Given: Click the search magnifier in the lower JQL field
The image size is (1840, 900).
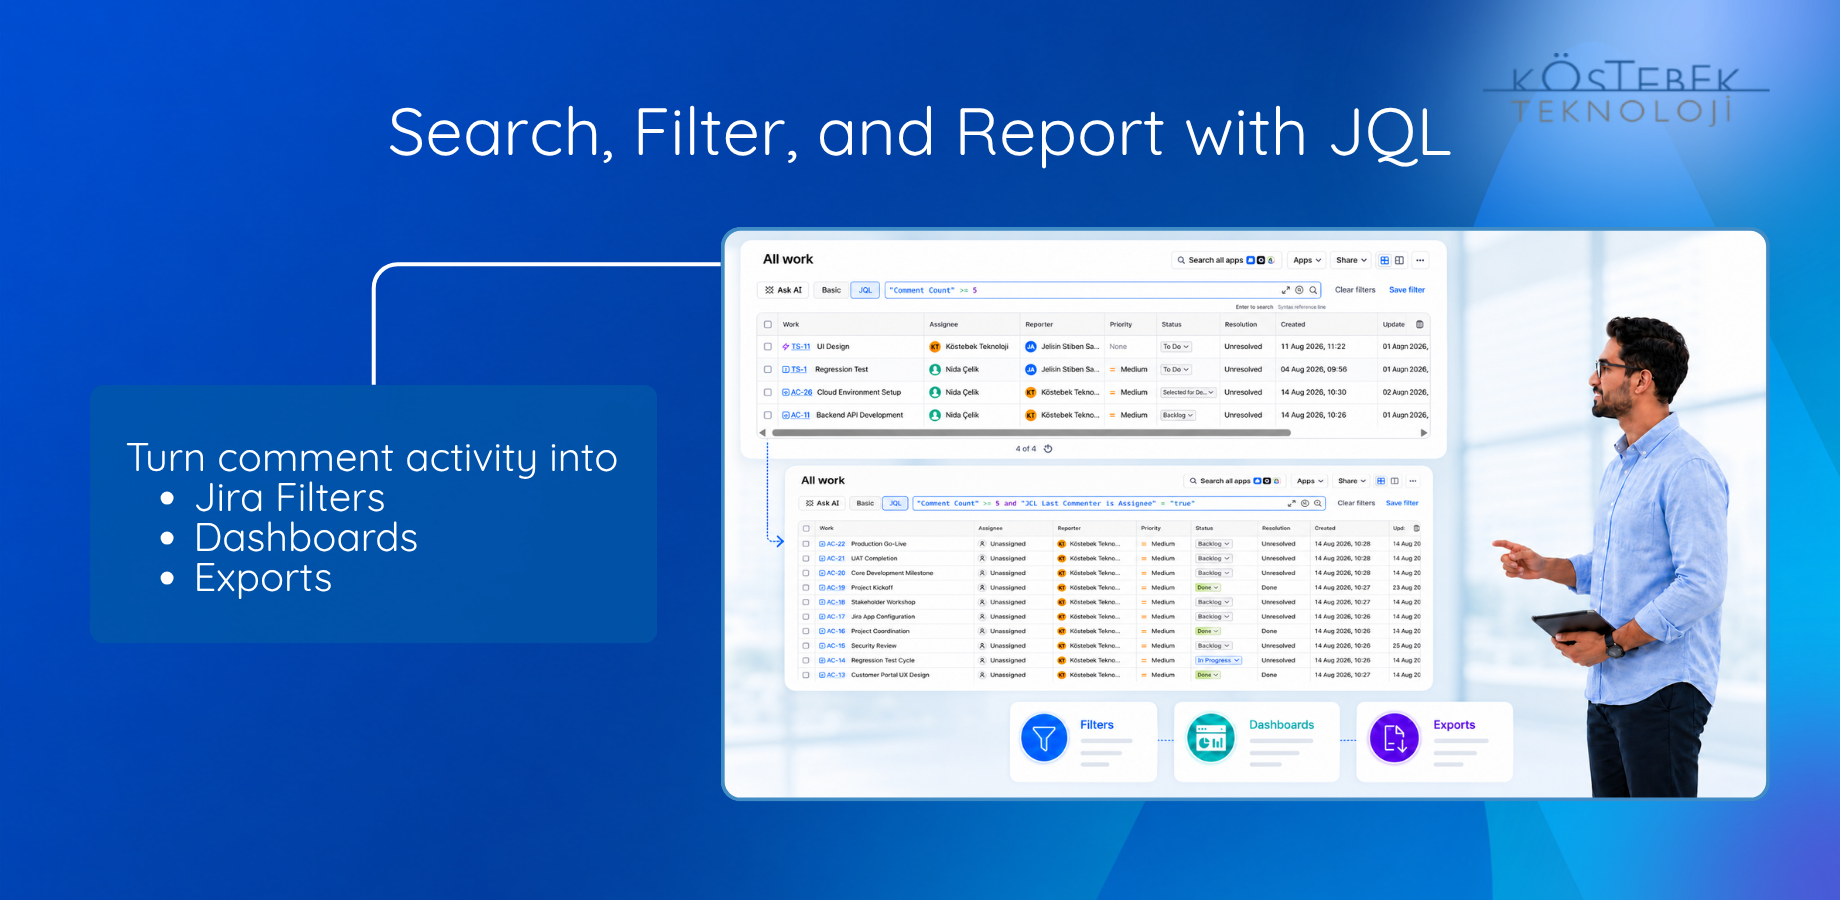Looking at the screenshot, I should point(1318,503).
